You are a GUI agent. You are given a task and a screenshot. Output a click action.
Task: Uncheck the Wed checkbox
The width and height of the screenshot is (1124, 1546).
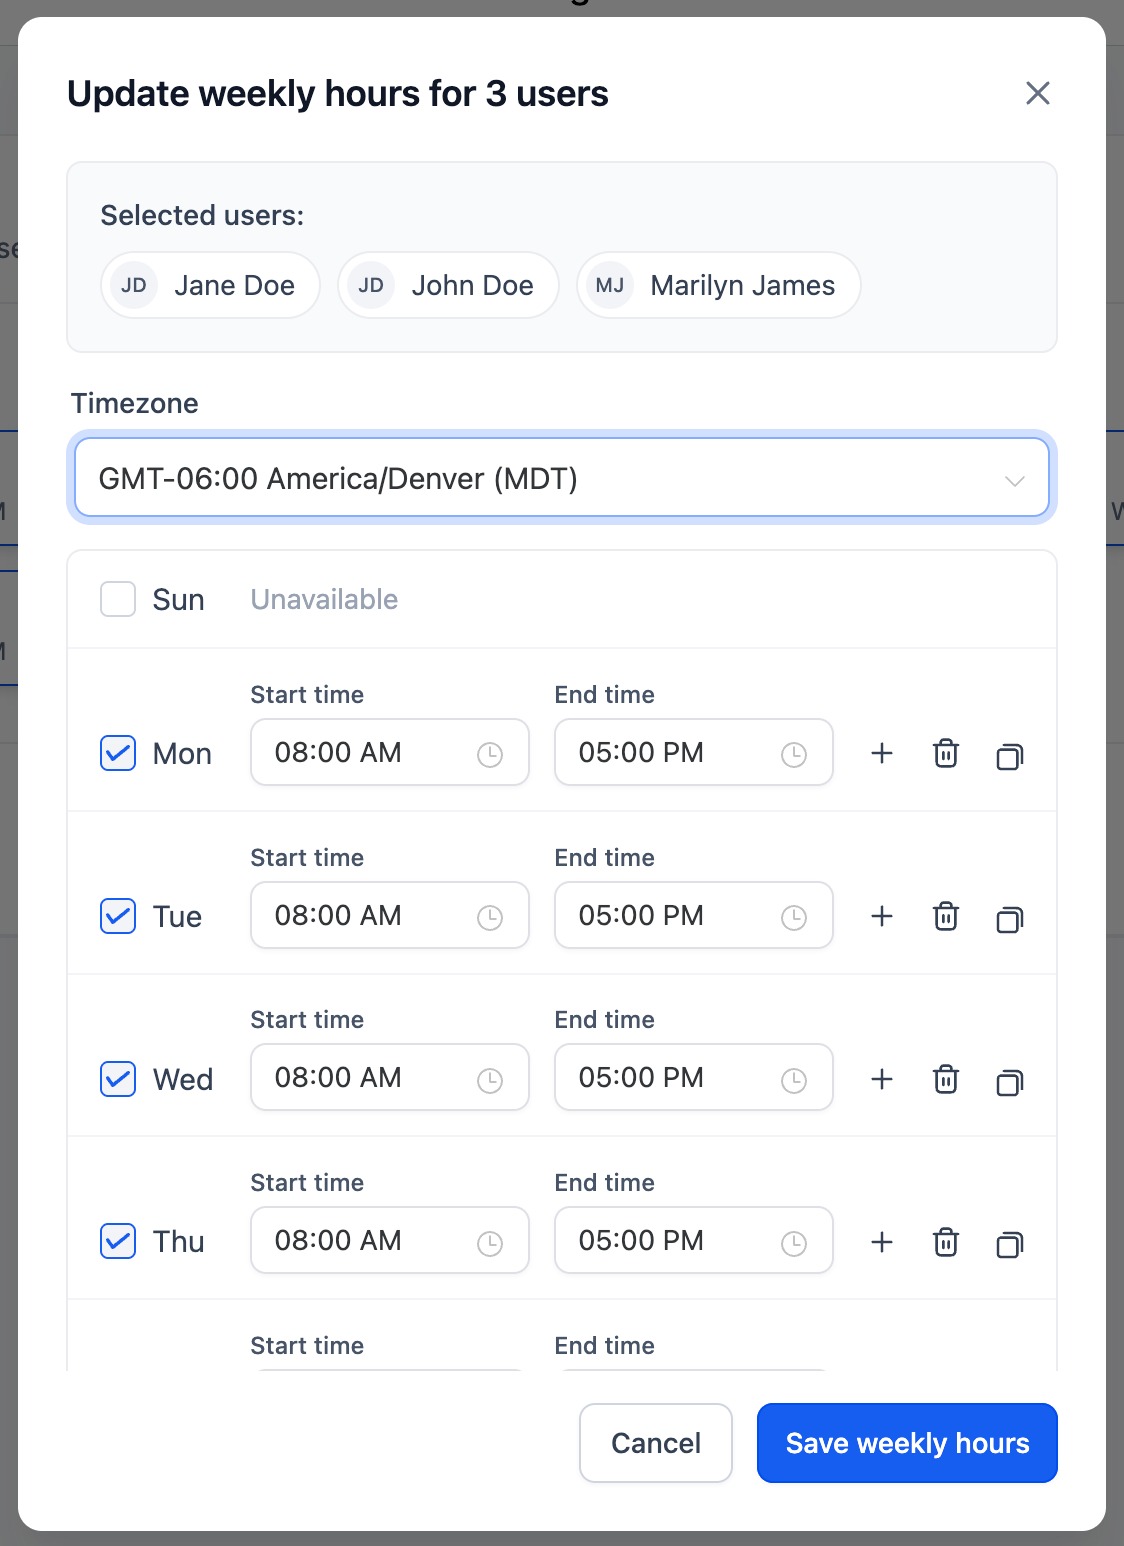click(118, 1079)
